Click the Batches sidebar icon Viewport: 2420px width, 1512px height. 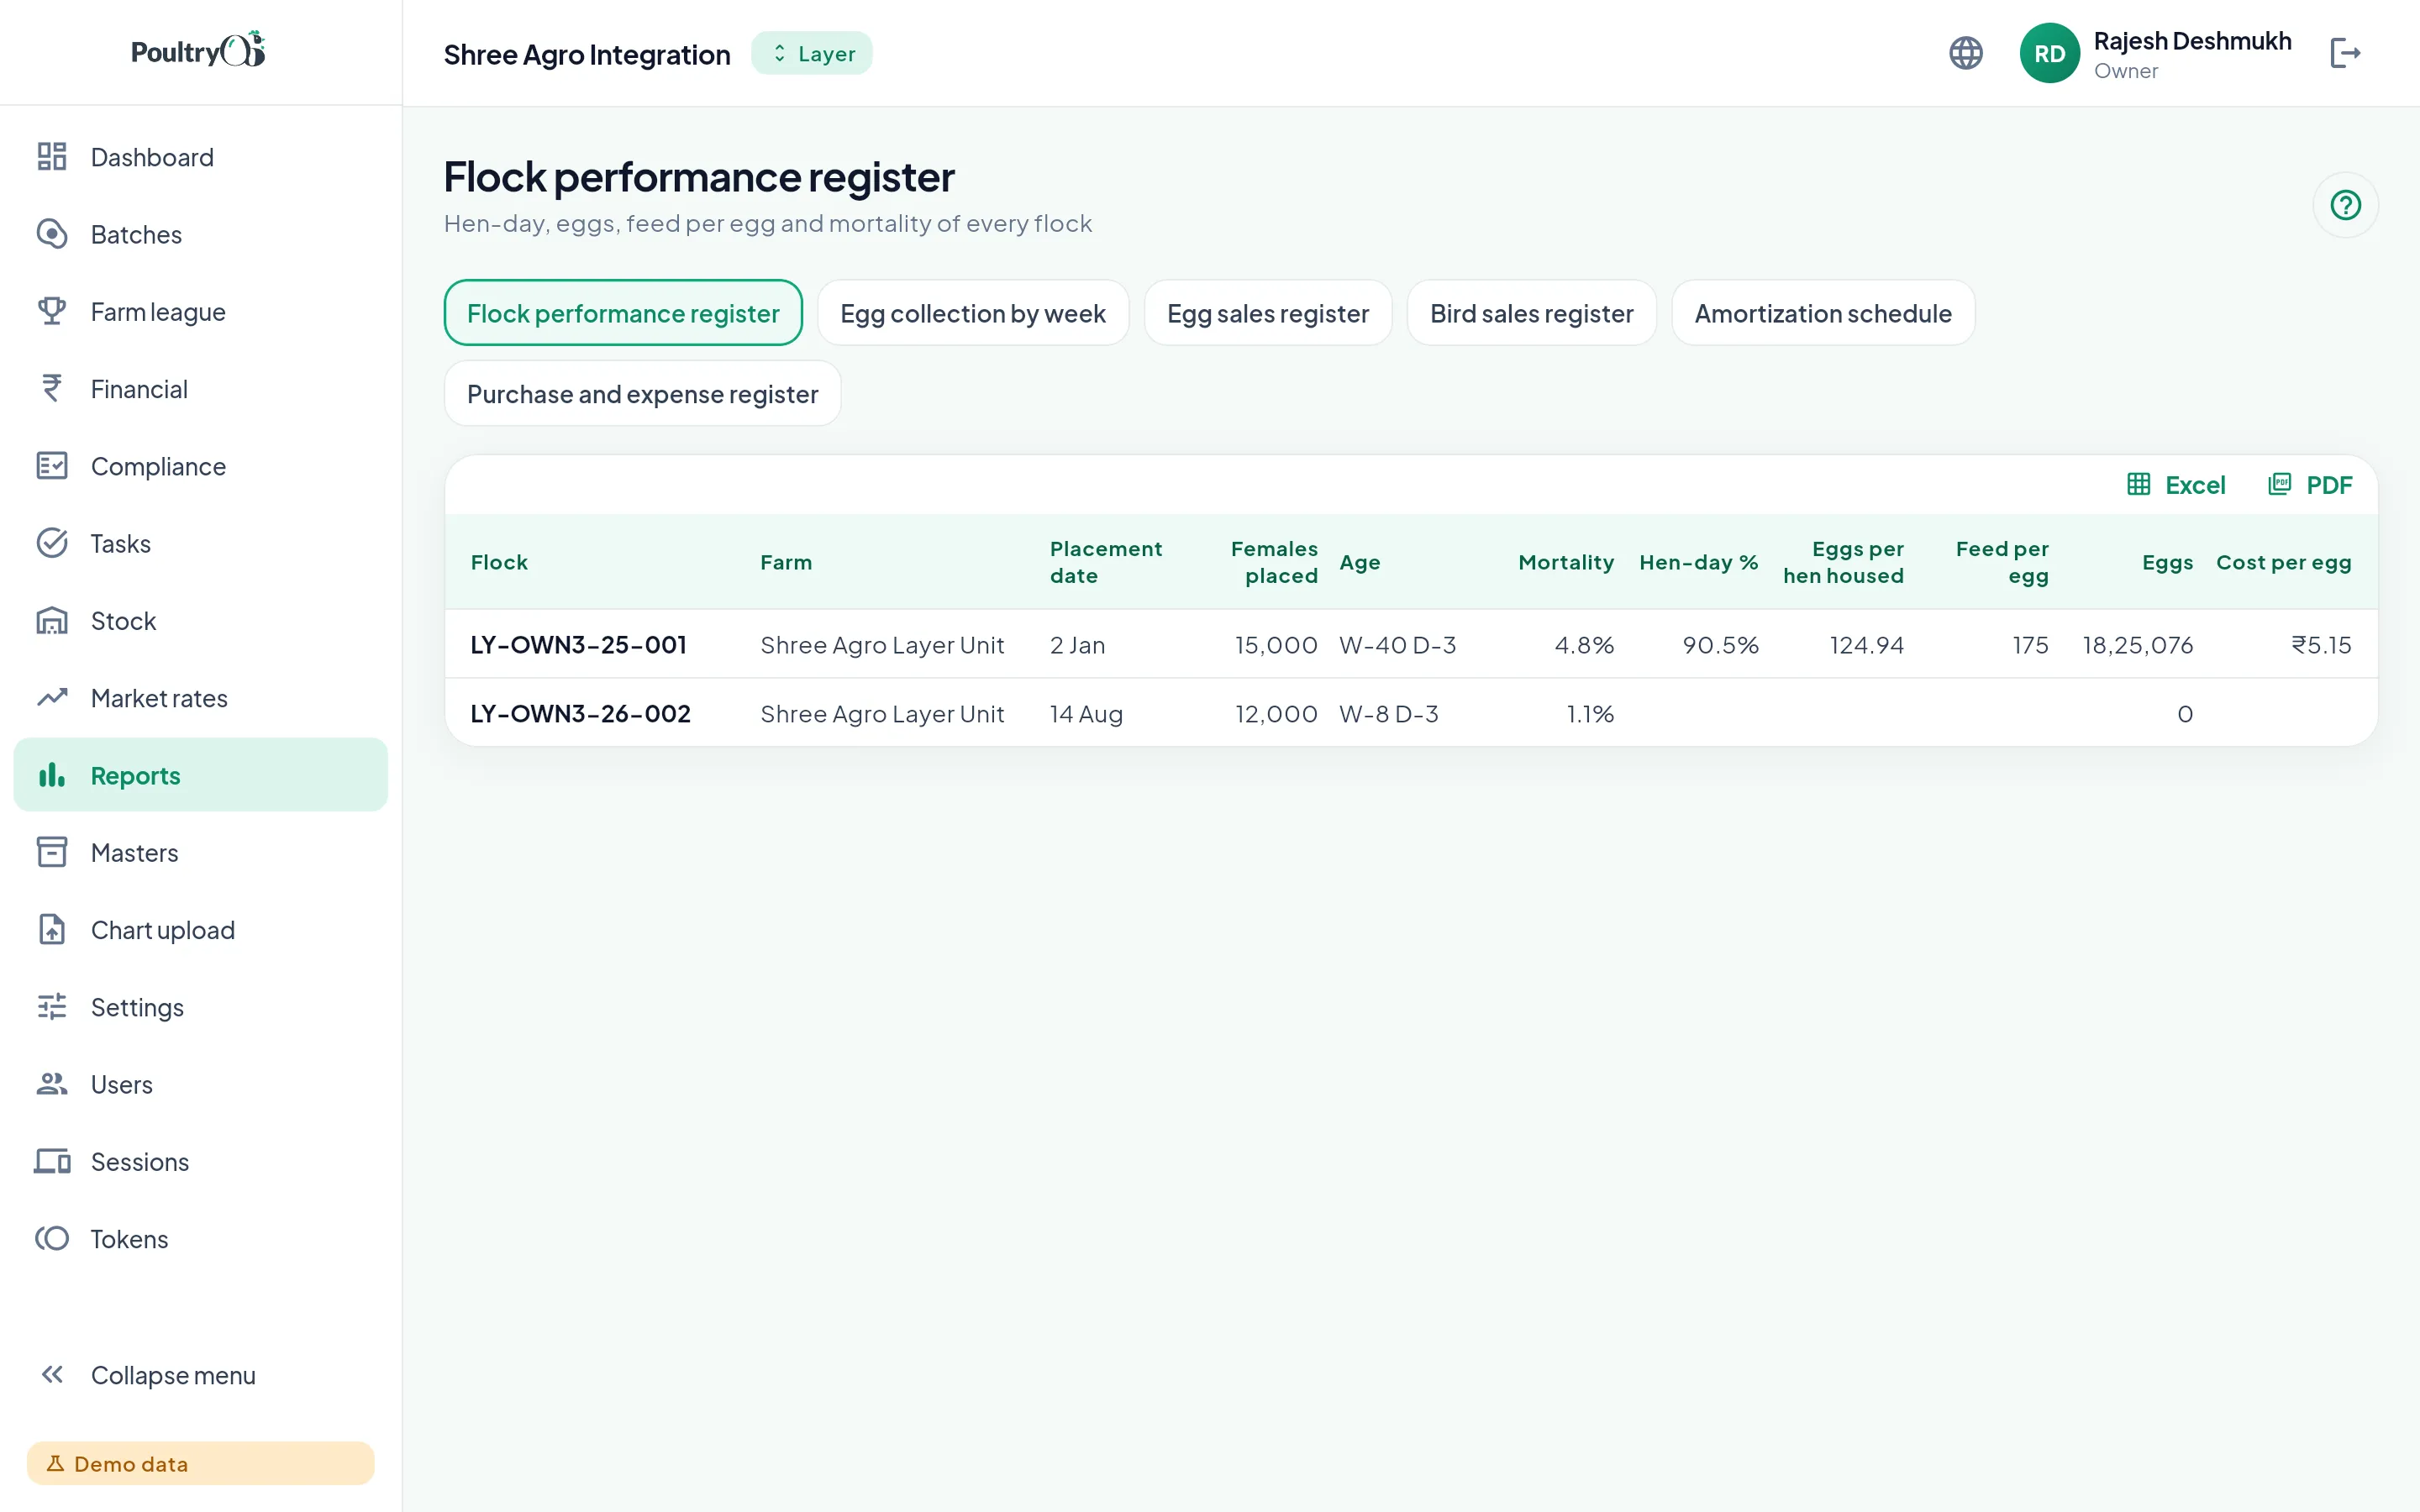point(52,234)
